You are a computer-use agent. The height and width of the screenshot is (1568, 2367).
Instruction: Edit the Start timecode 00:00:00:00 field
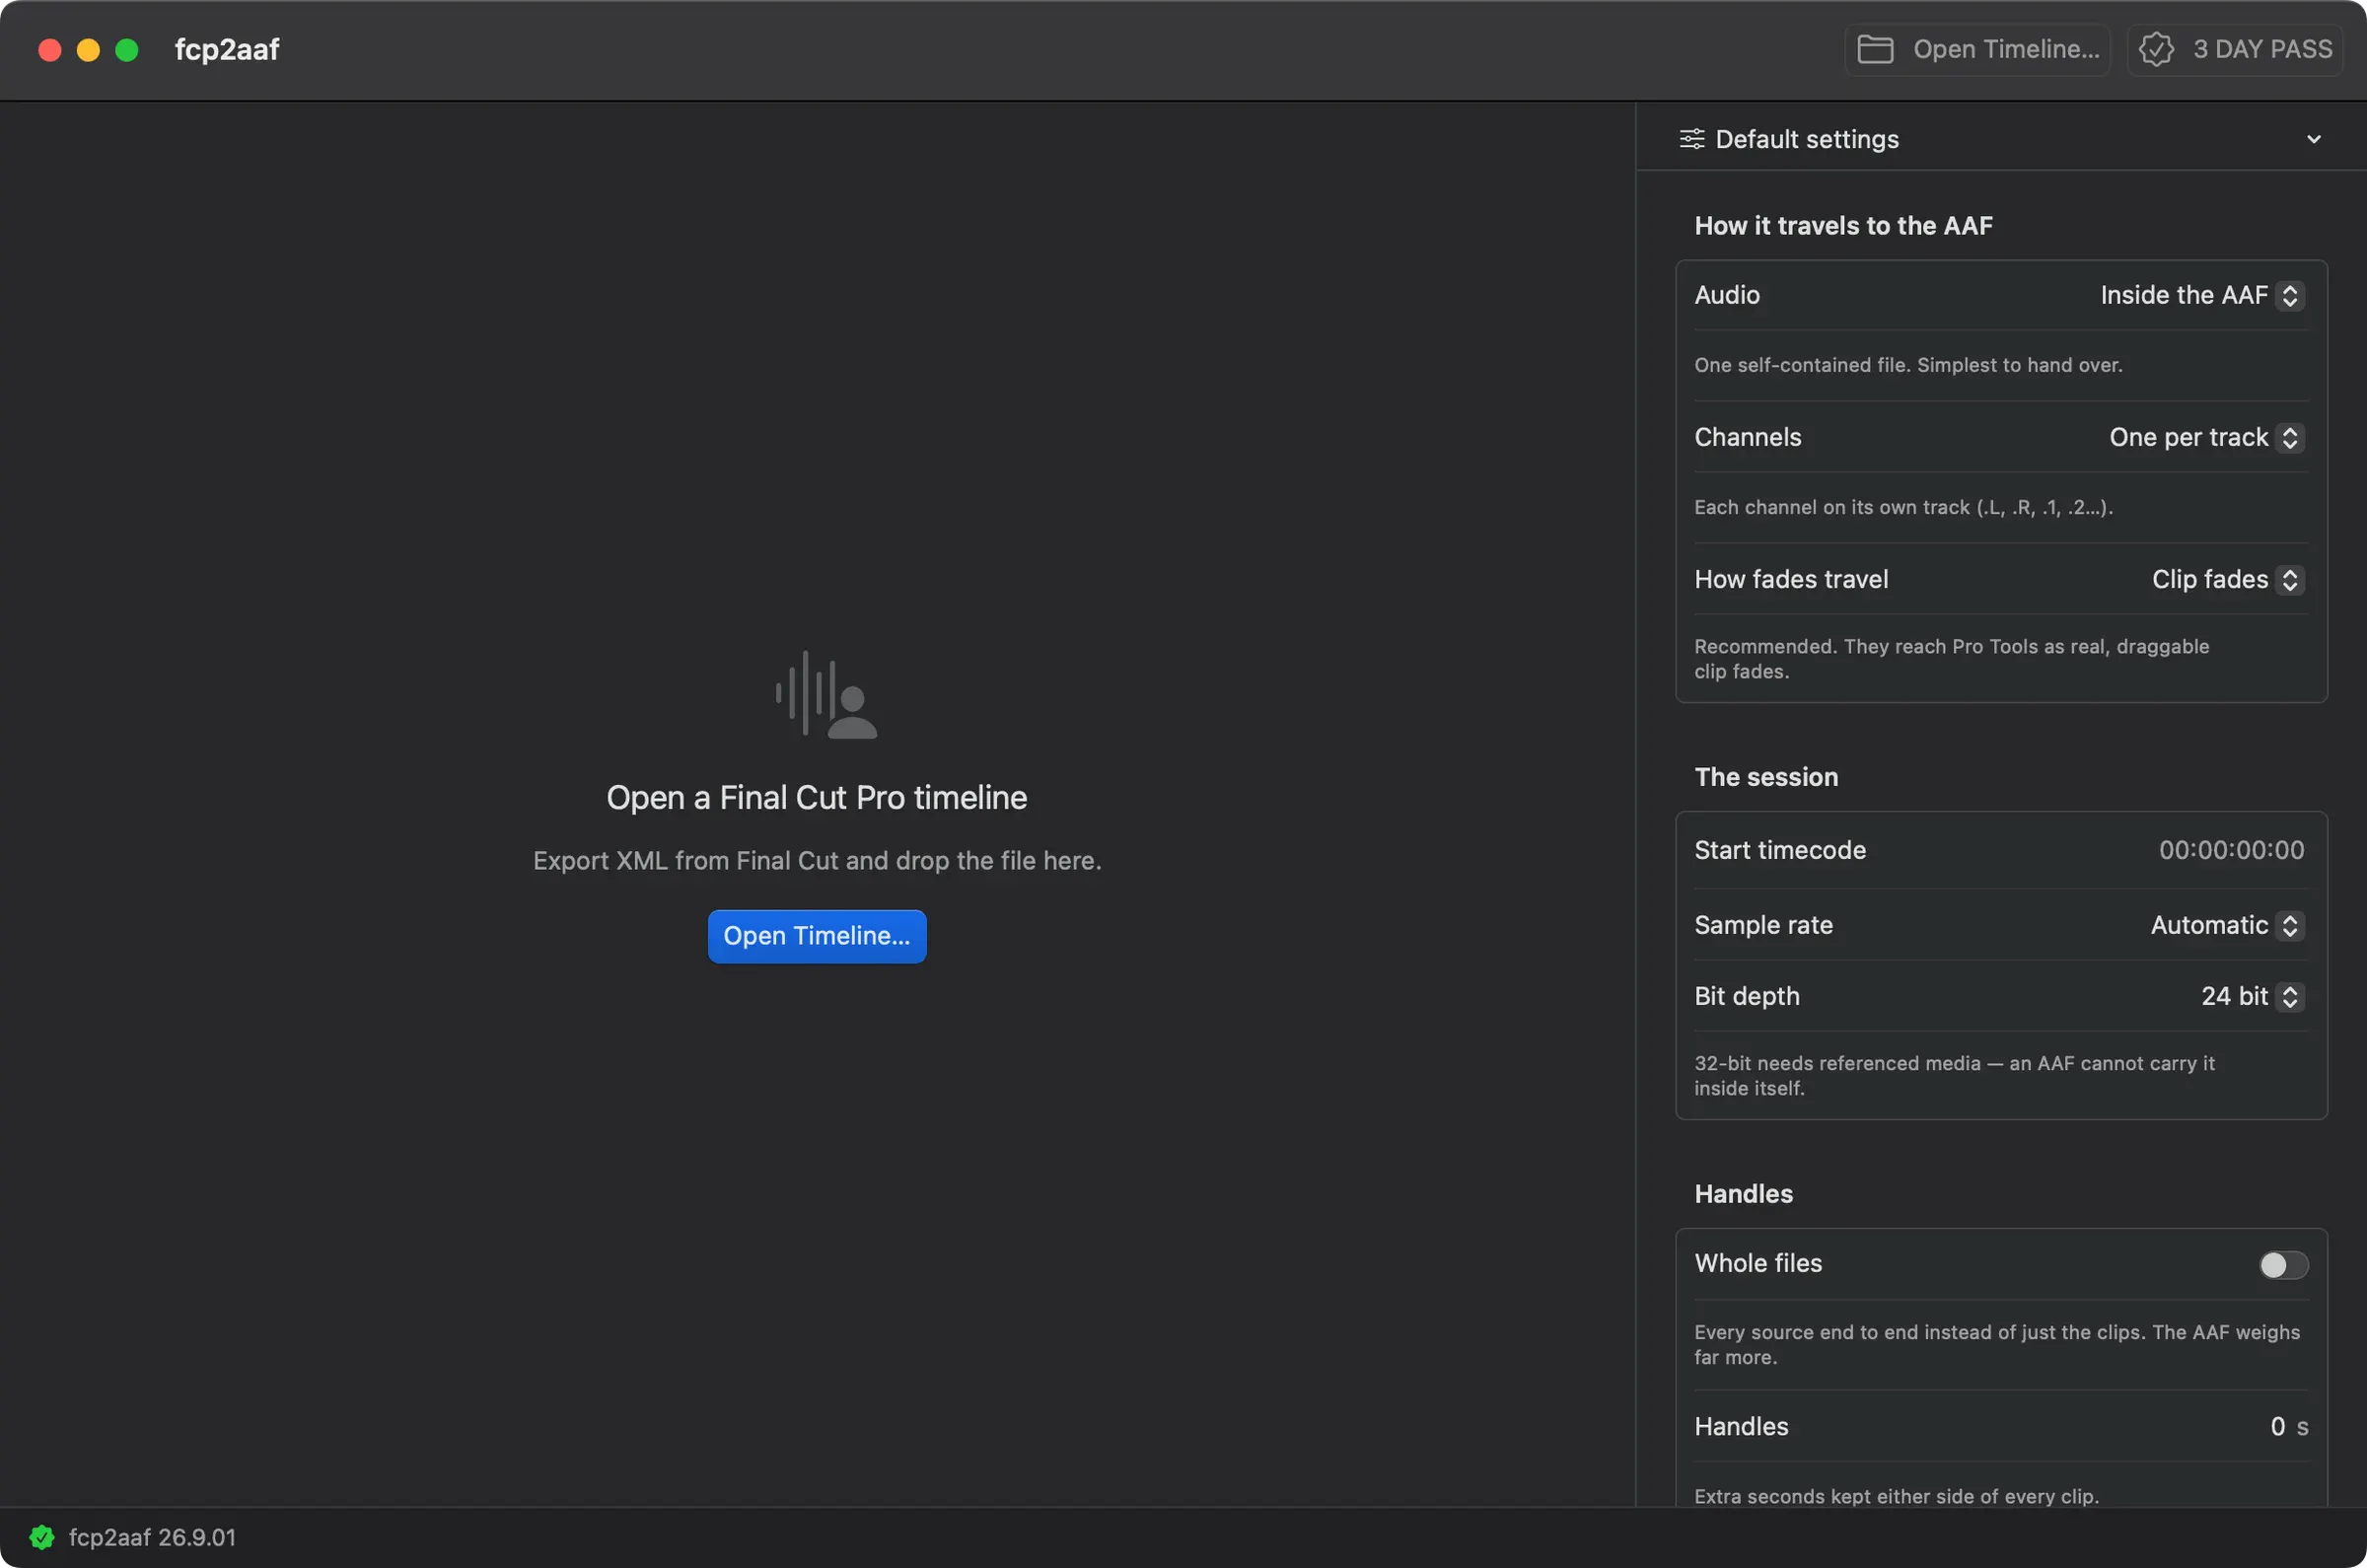(2231, 850)
